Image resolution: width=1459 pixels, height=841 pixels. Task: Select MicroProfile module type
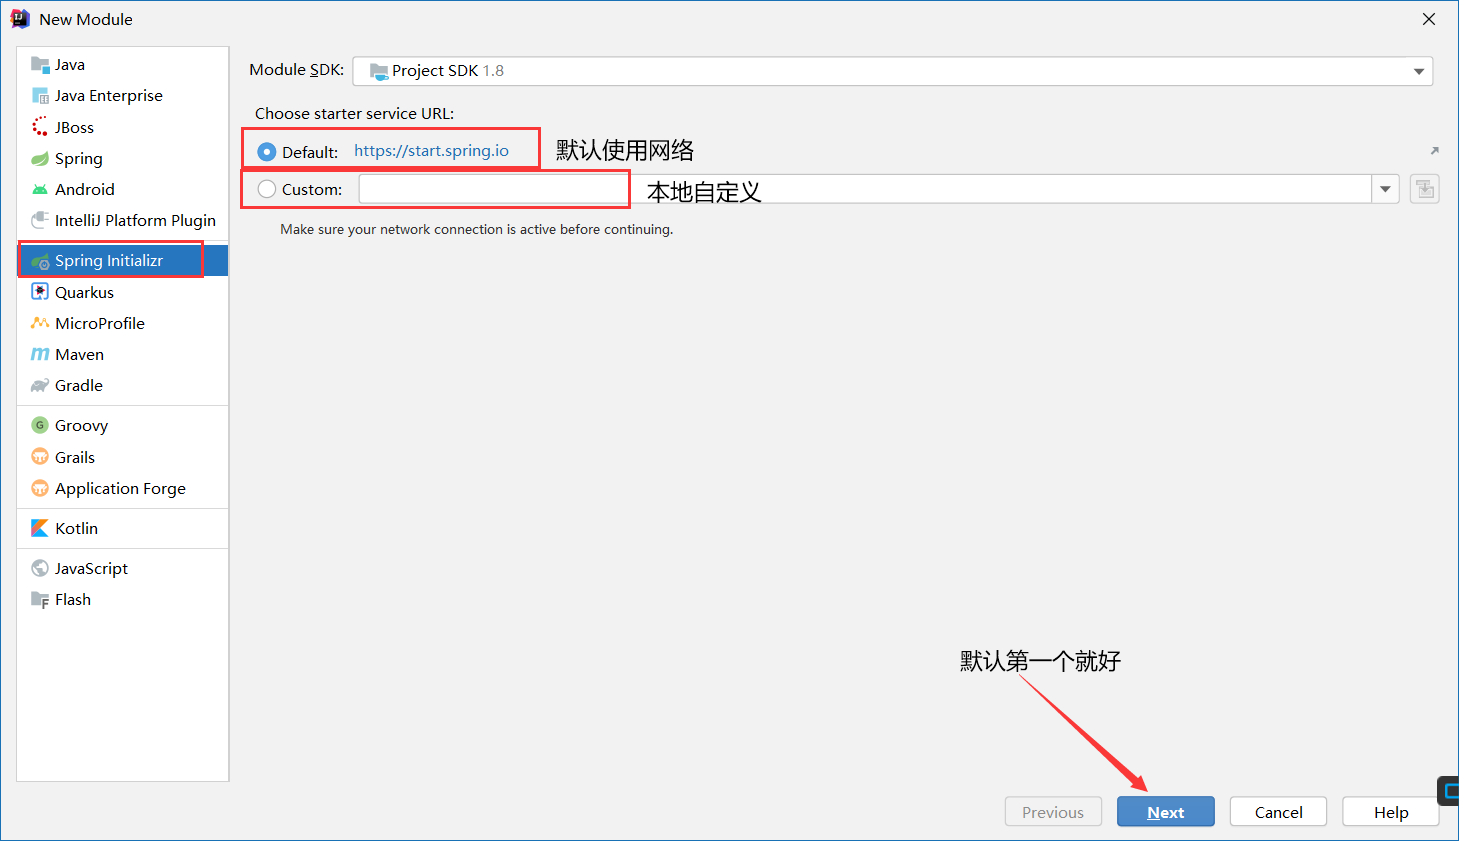123,323
